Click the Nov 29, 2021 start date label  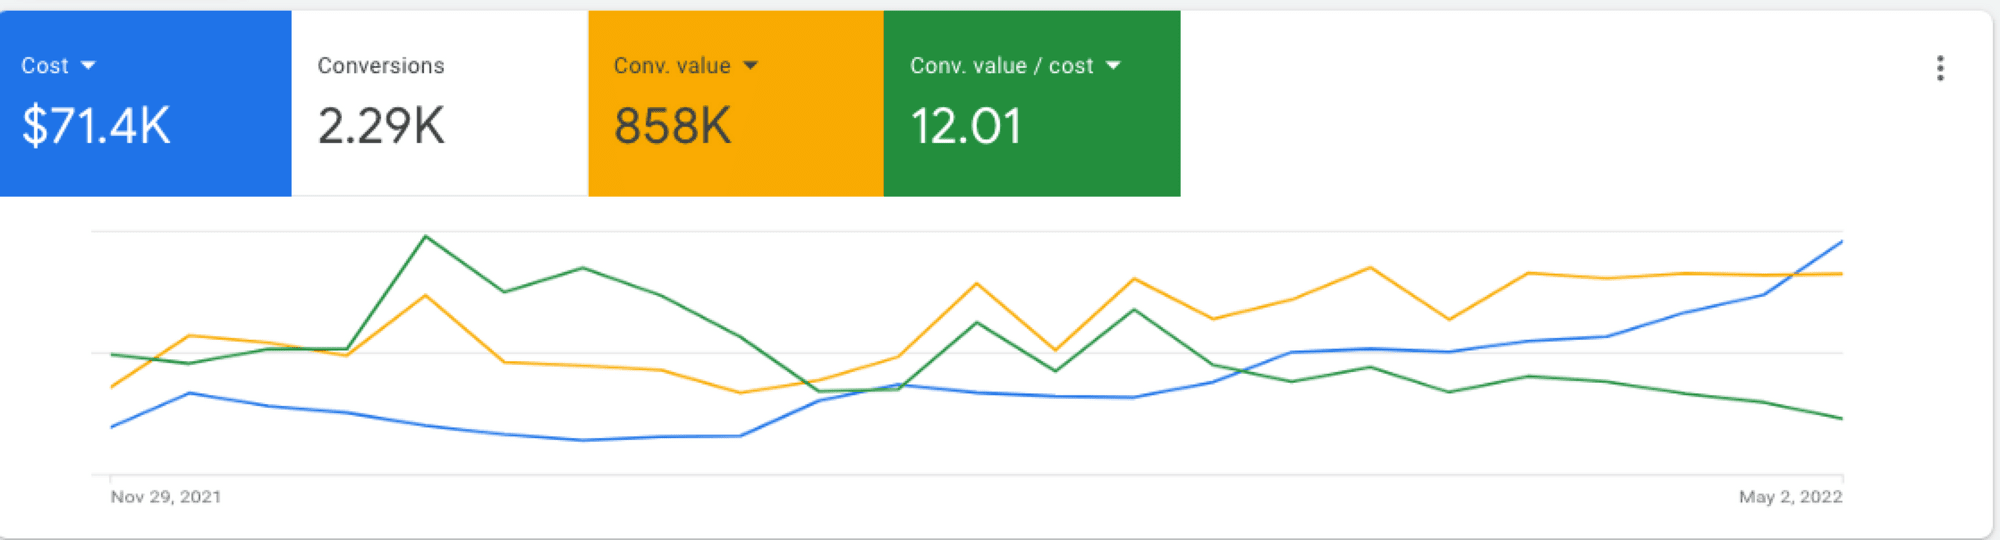(x=166, y=497)
